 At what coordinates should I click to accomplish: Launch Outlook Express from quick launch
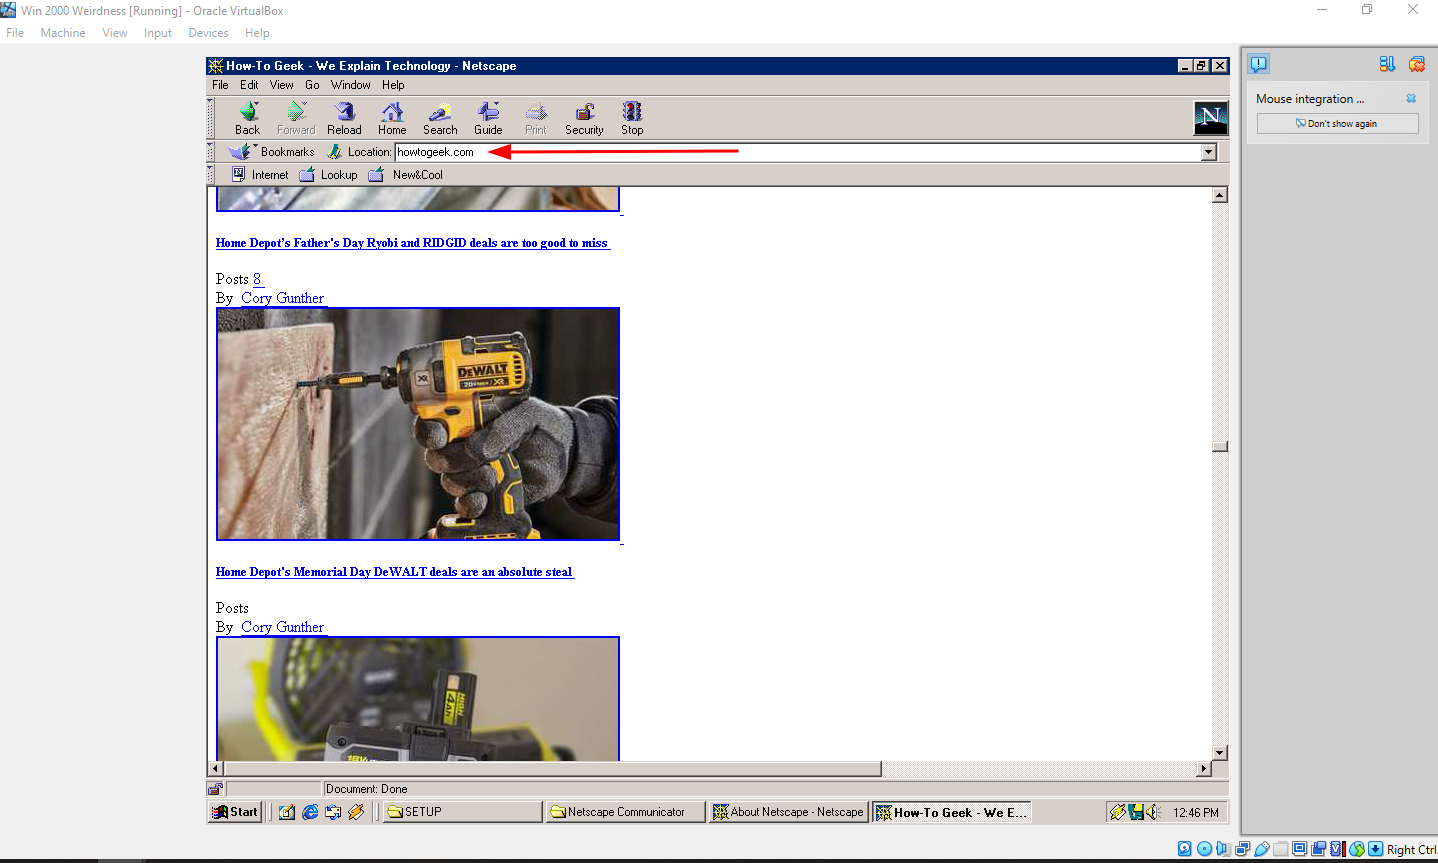(333, 812)
